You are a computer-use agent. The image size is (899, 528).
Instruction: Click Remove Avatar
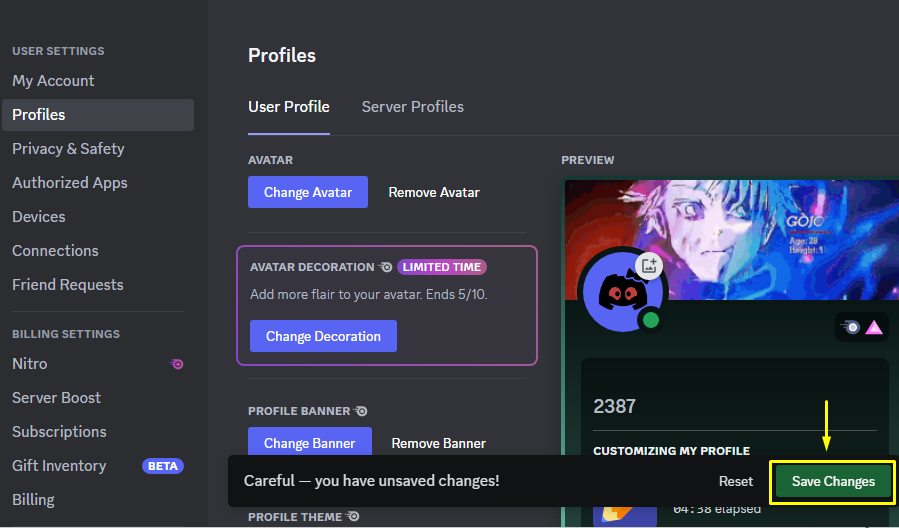click(434, 193)
